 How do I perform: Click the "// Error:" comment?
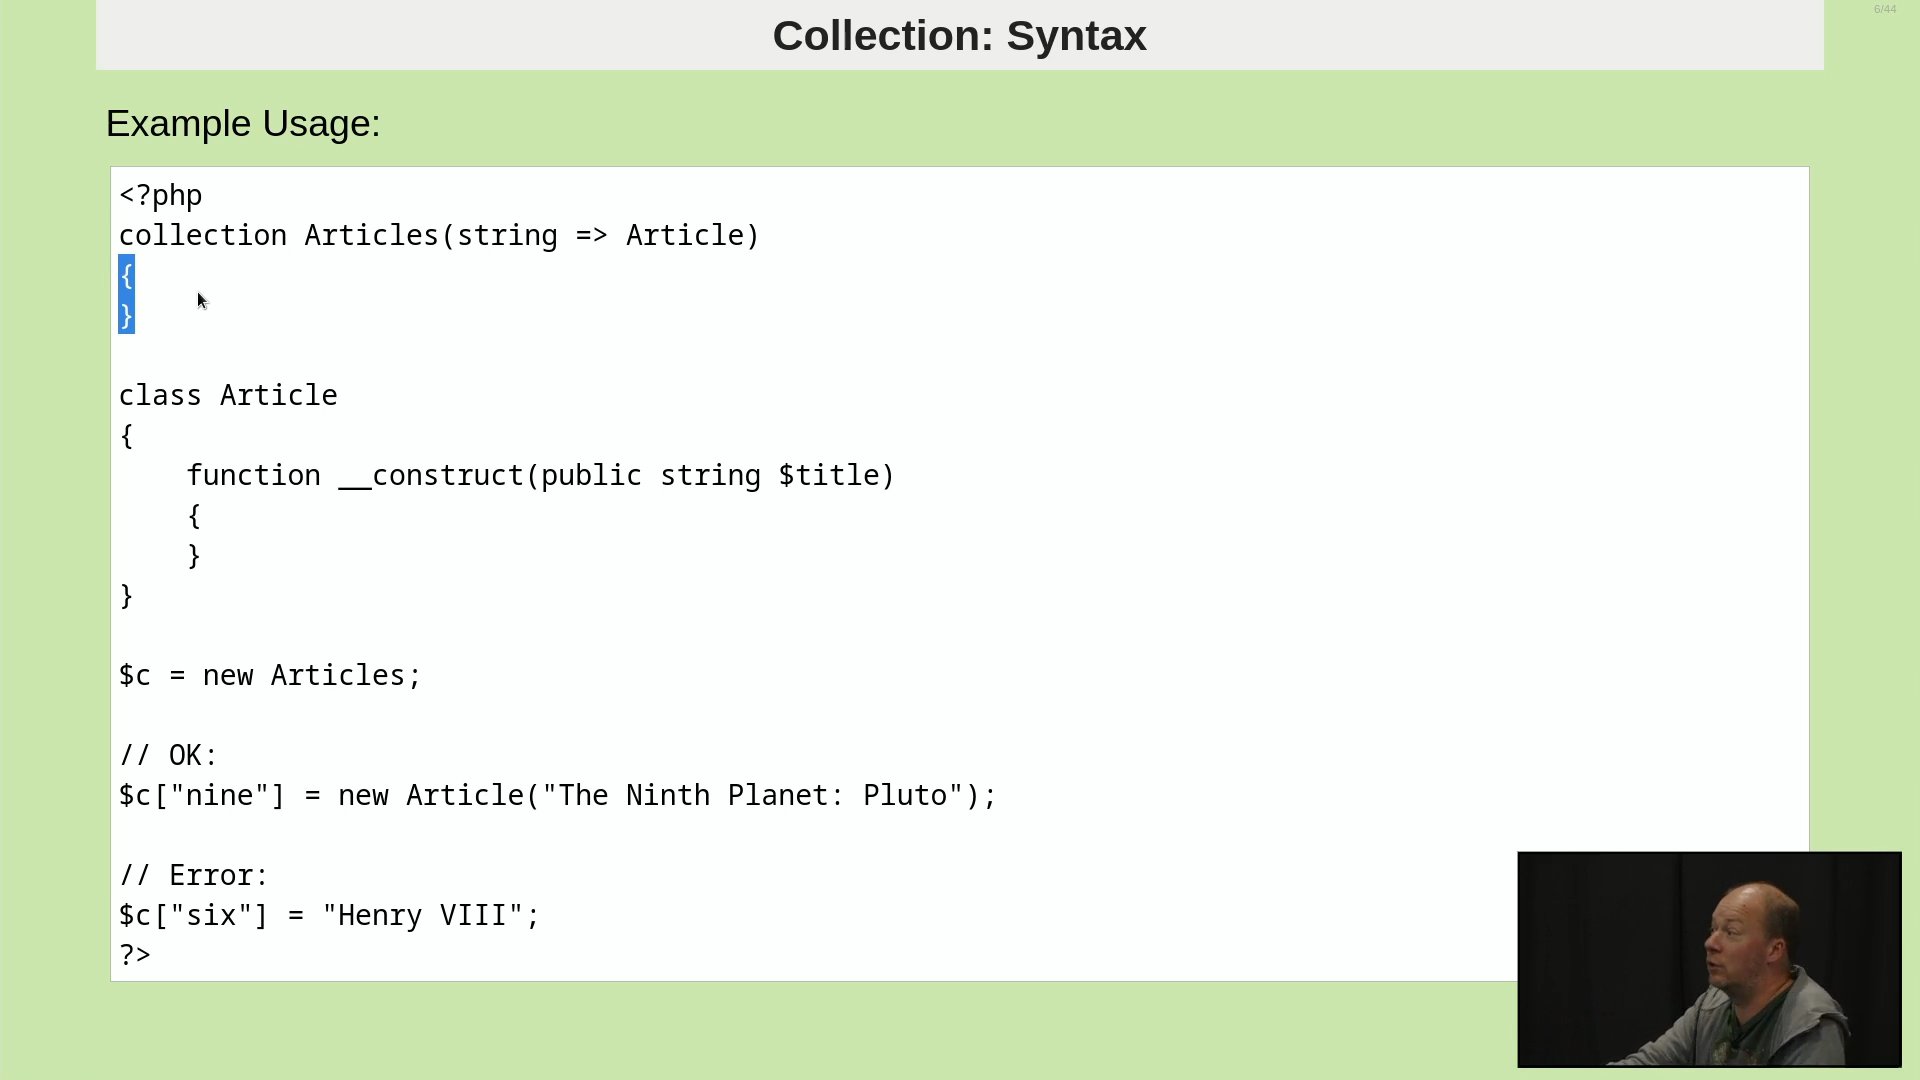tap(194, 876)
